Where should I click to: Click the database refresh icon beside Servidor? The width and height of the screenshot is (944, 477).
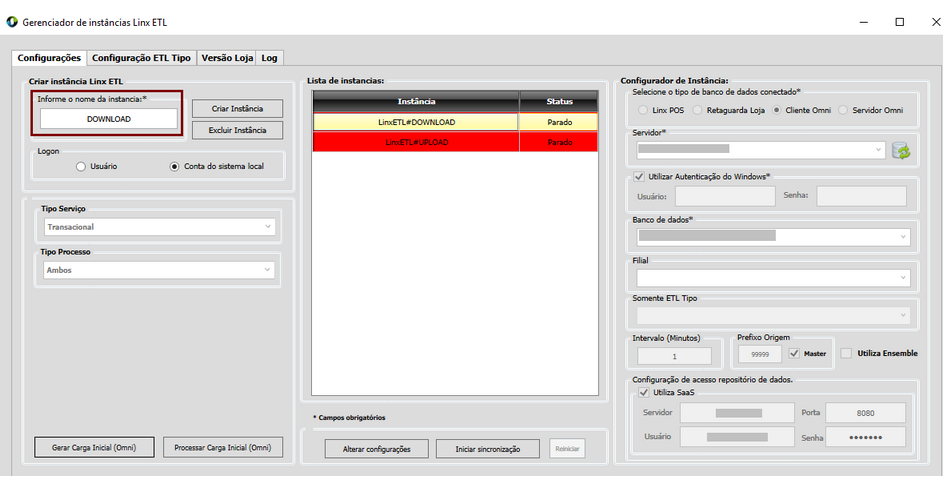point(901,151)
